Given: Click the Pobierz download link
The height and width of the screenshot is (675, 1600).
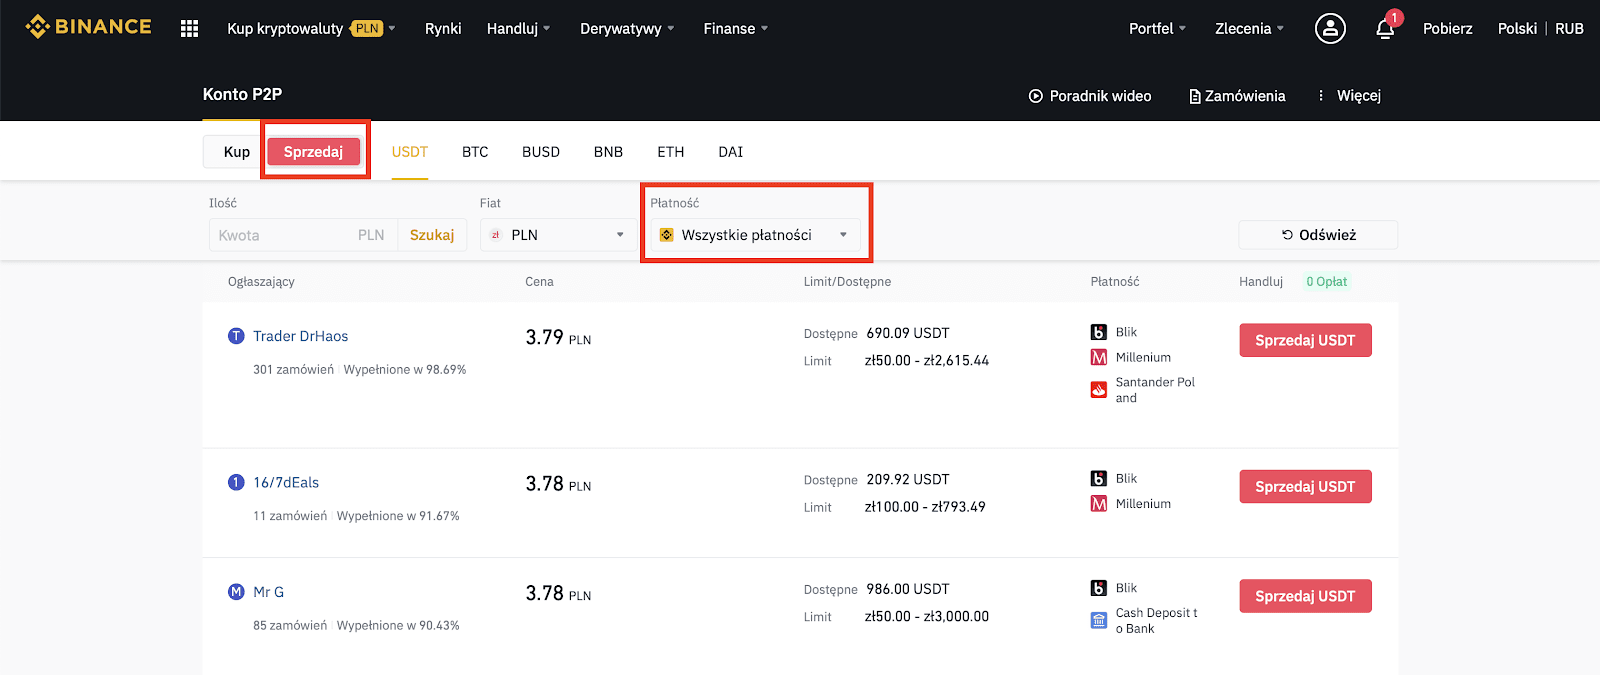Looking at the screenshot, I should [1448, 28].
